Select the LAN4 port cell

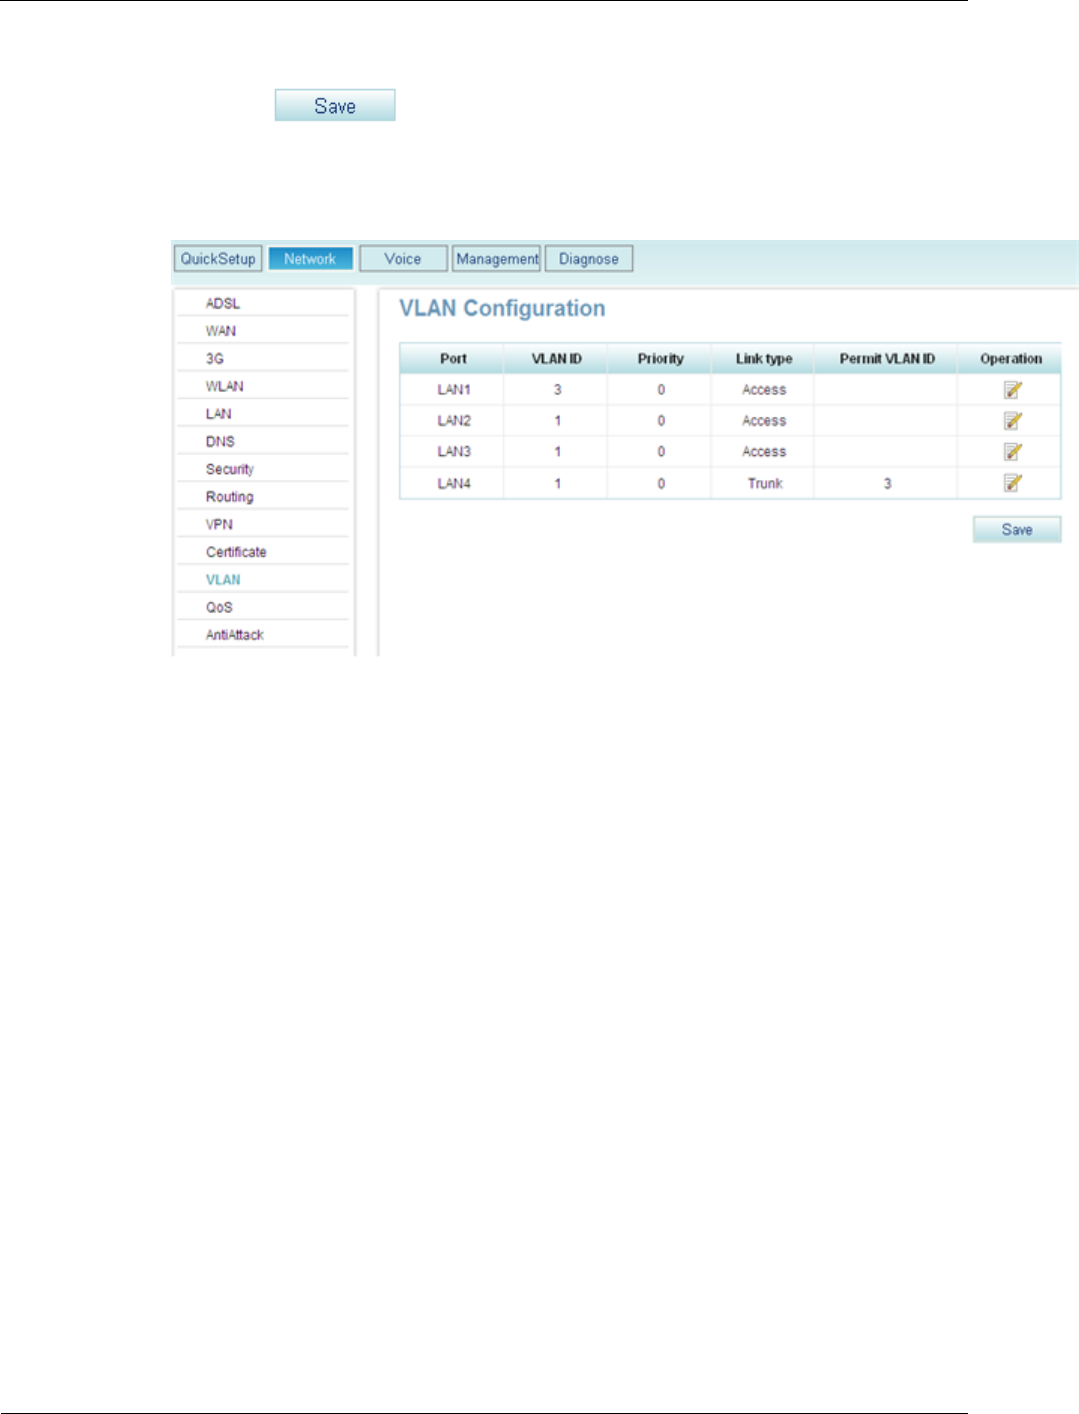(453, 483)
